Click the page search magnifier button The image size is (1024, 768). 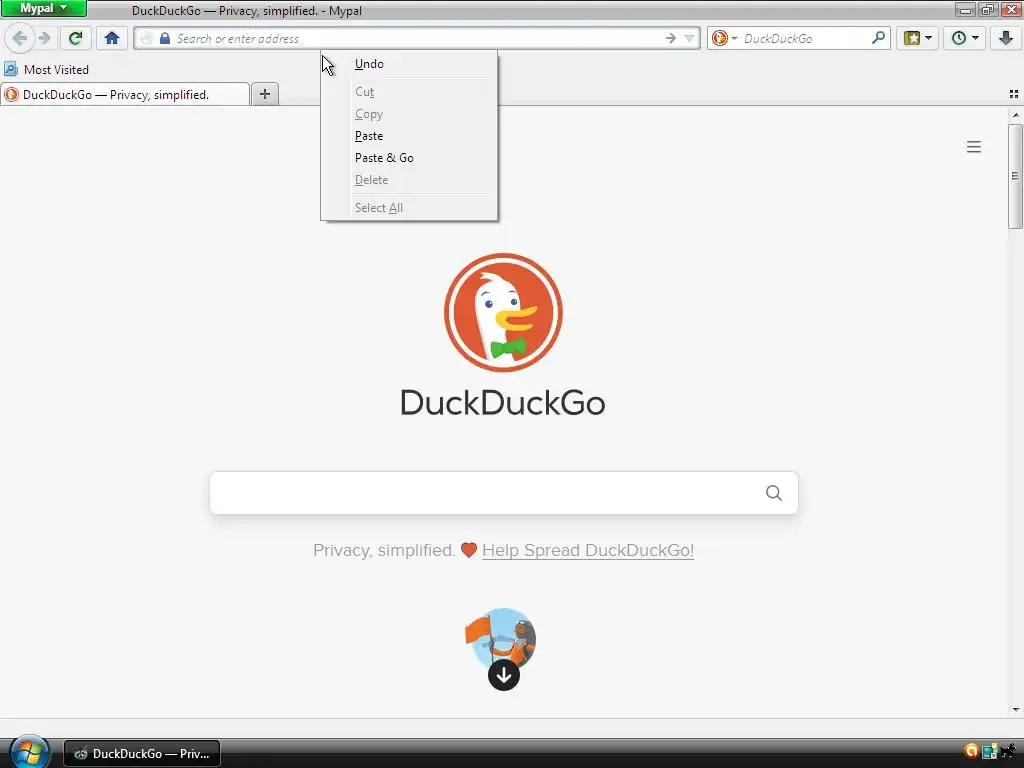(774, 493)
